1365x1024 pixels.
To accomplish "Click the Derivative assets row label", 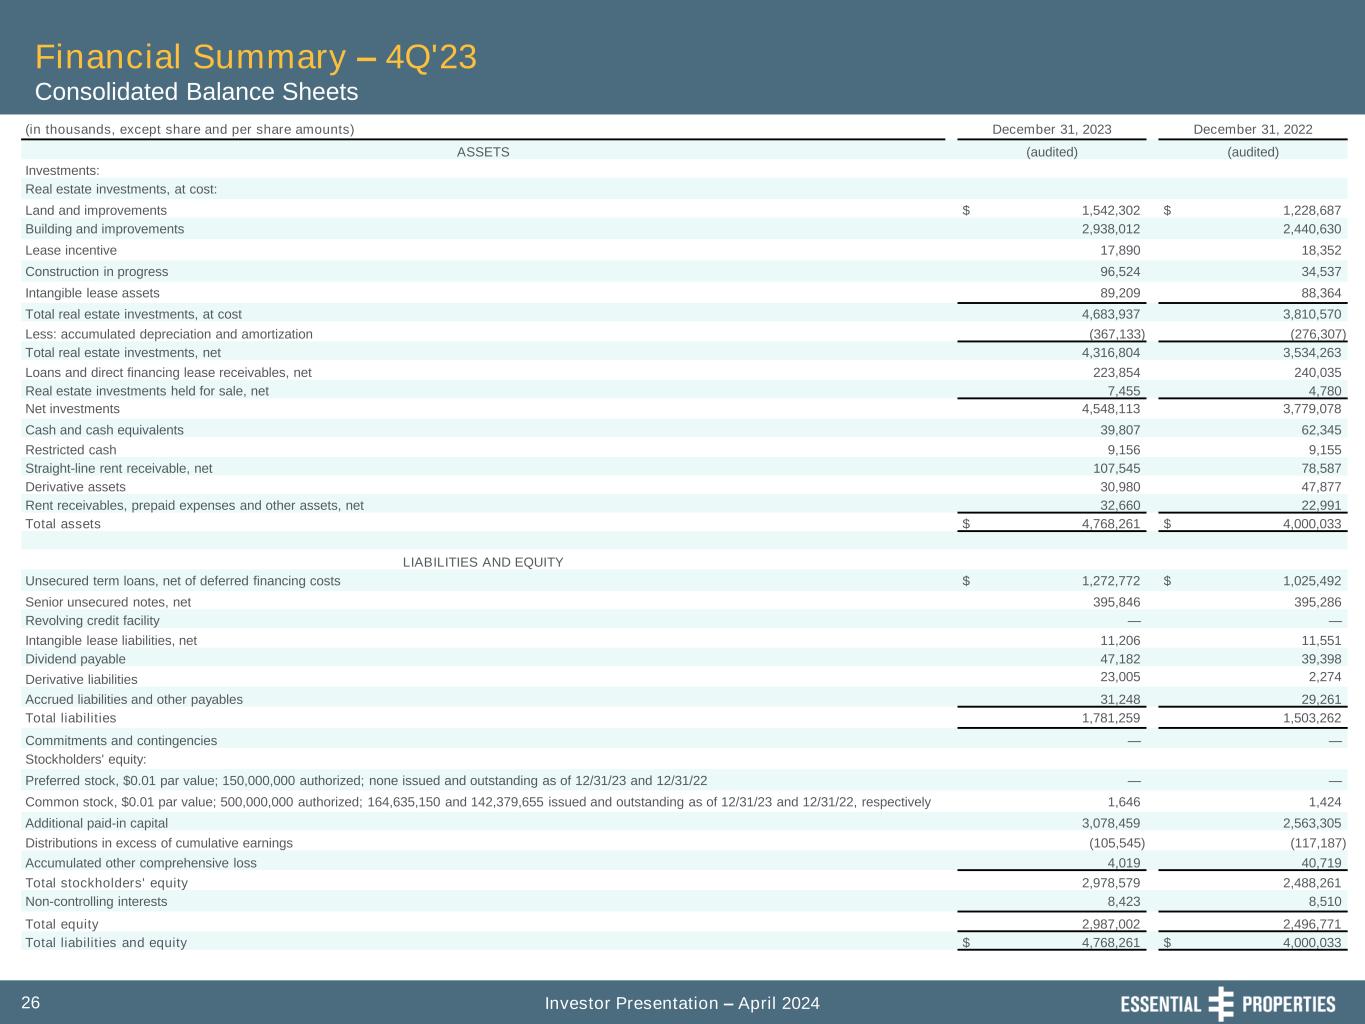I will (x=75, y=487).
